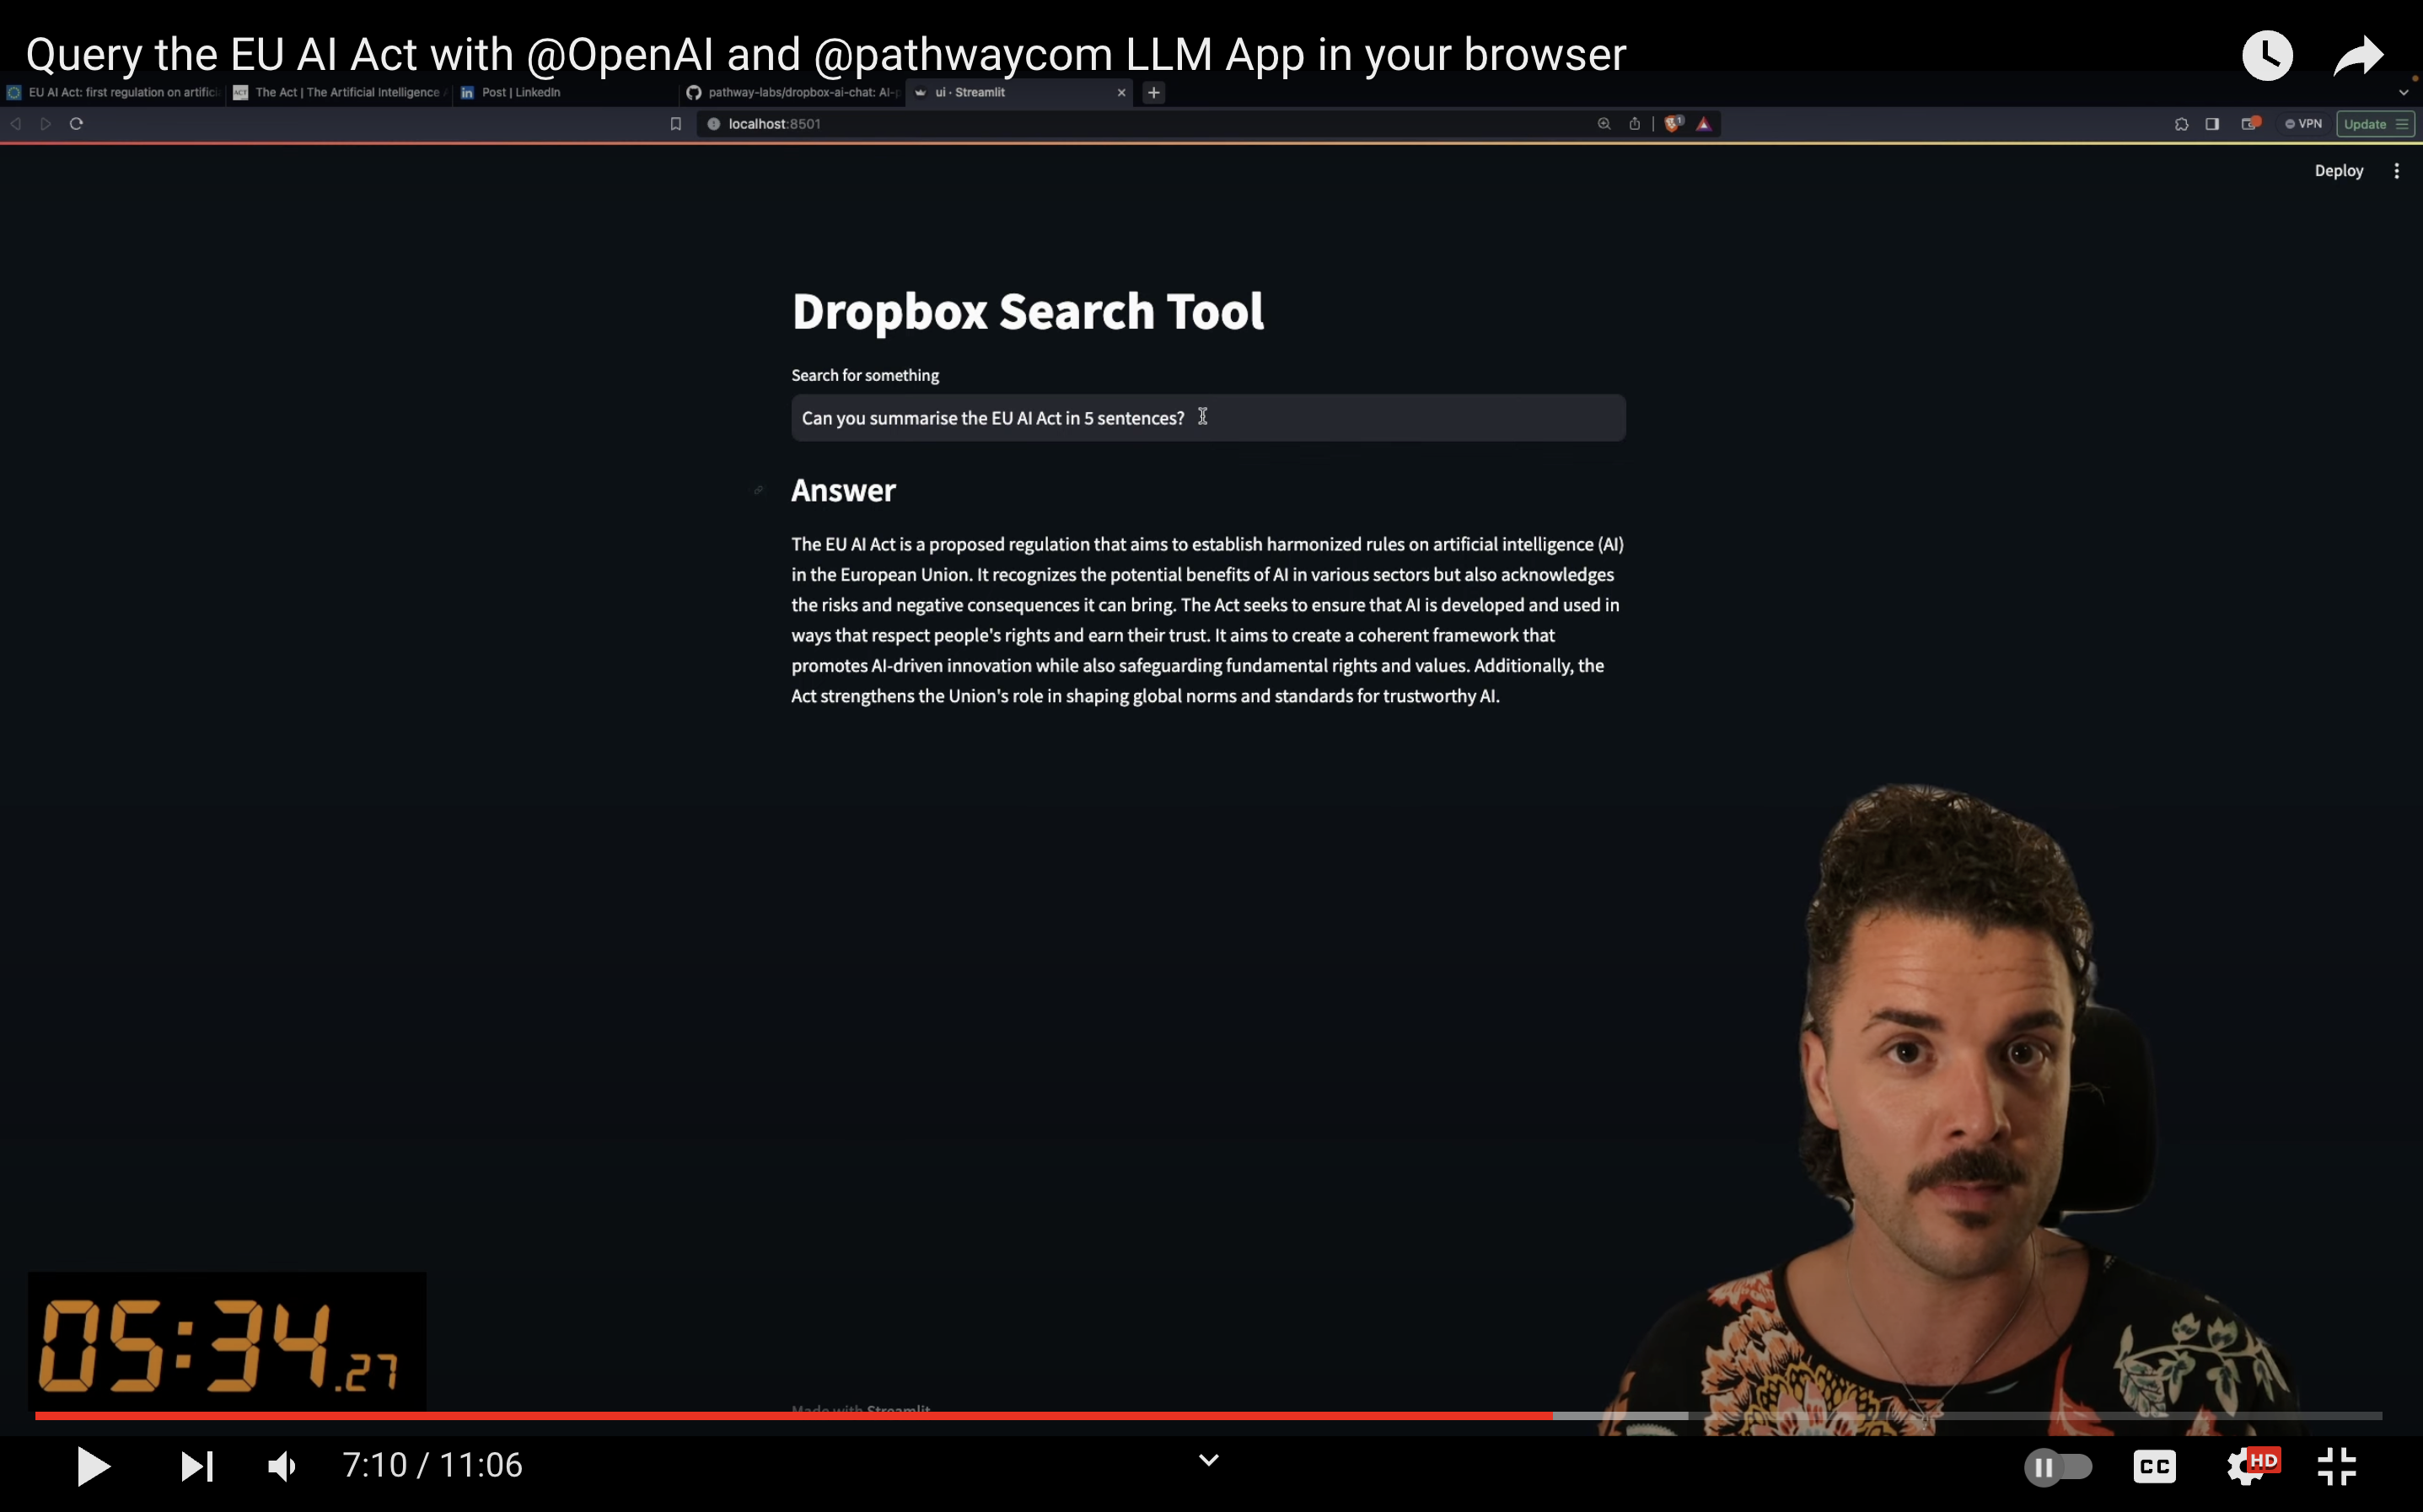Click the Brave wallet icon
This screenshot has height=1512, width=2423.
click(x=2249, y=124)
